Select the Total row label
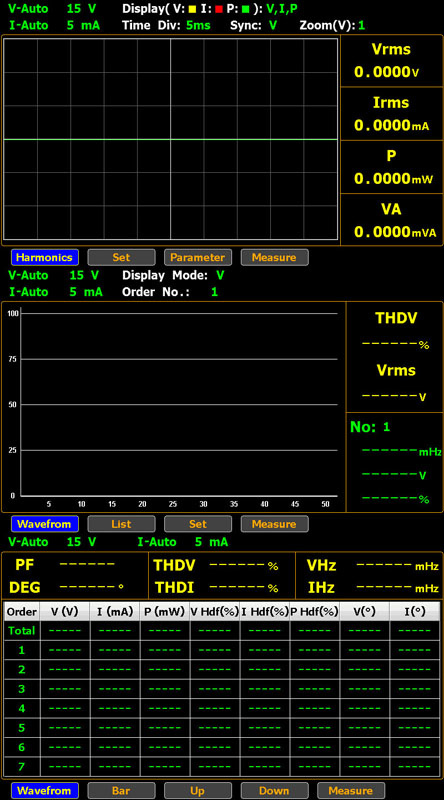Image resolution: width=444 pixels, height=800 pixels. pos(22,631)
